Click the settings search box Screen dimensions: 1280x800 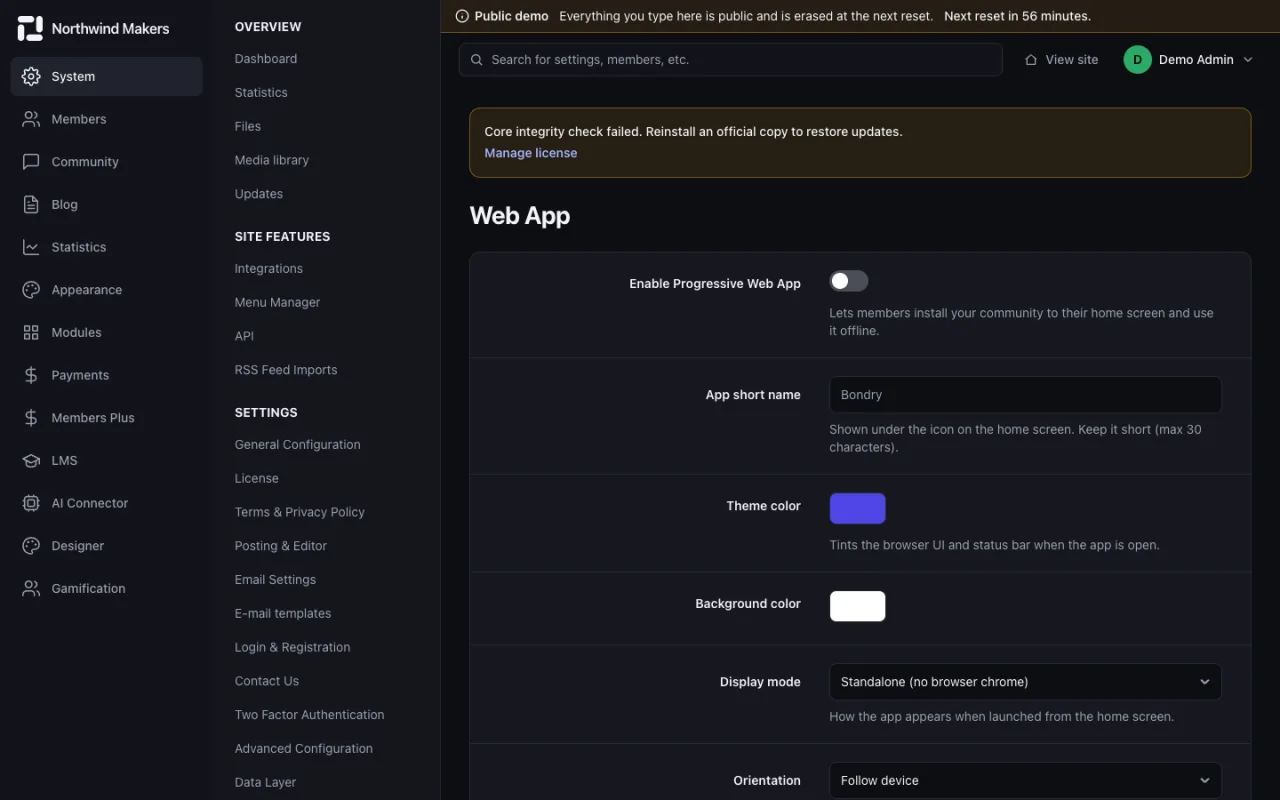click(731, 60)
